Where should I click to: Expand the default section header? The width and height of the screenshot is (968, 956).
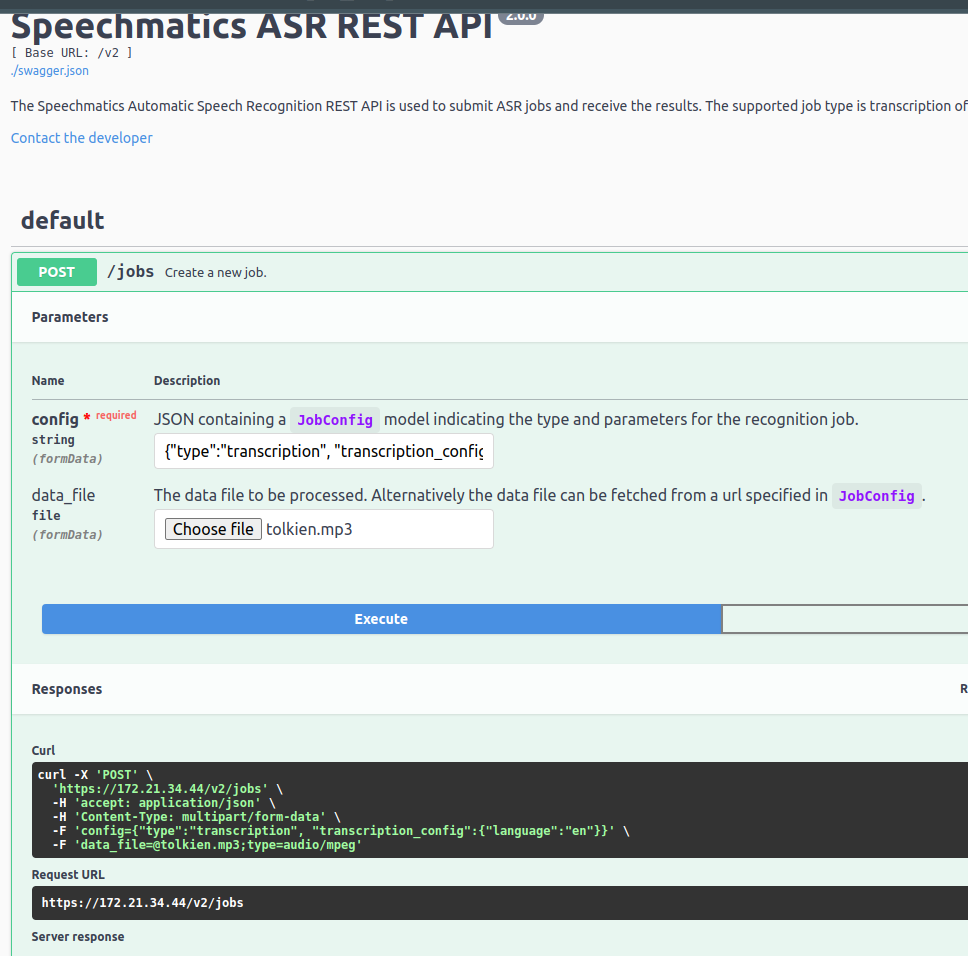[x=62, y=220]
